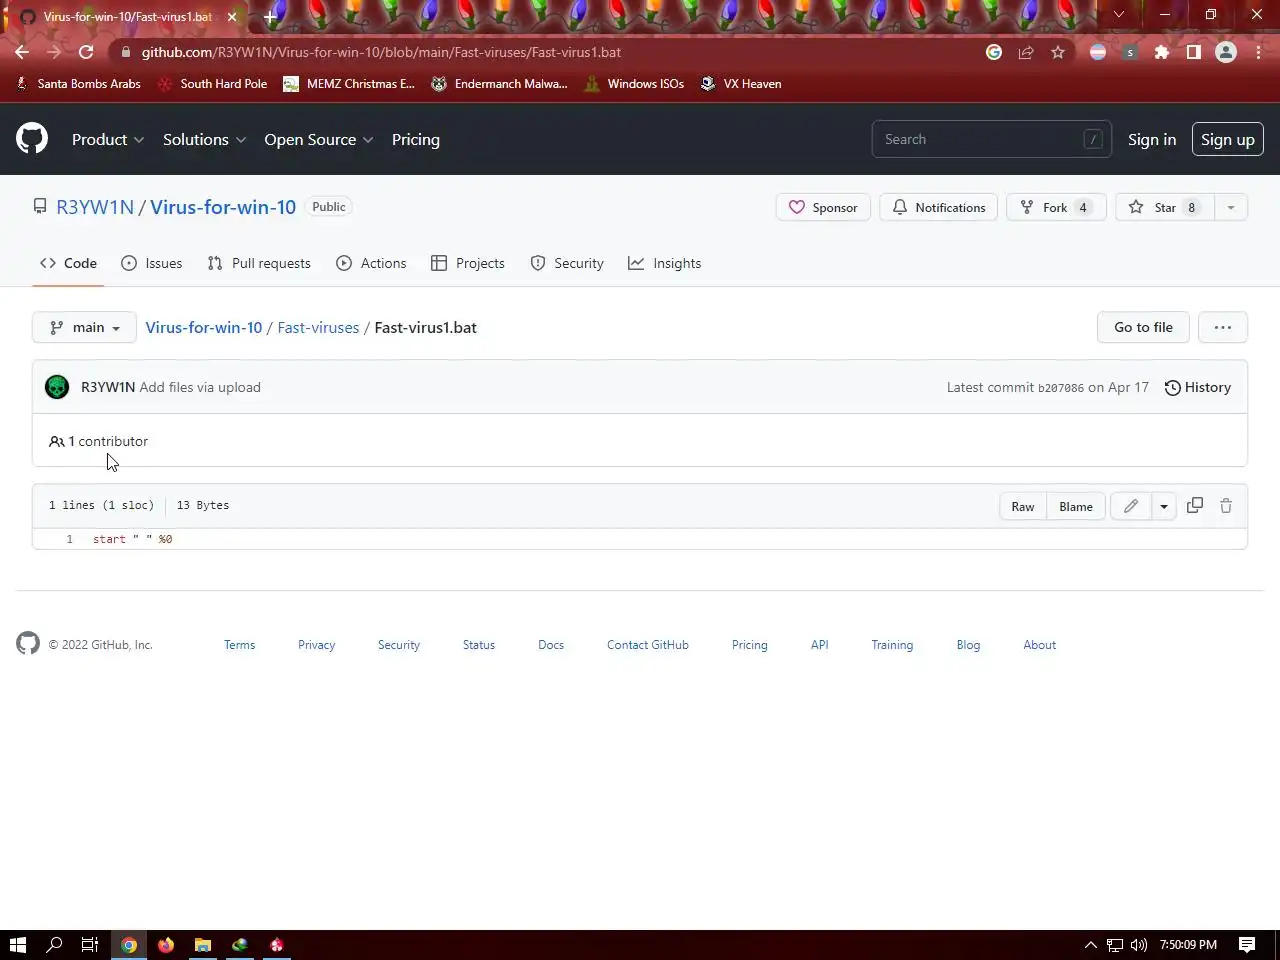Image resolution: width=1280 pixels, height=960 pixels.
Task: Switch to the Issues tab
Action: pos(152,263)
